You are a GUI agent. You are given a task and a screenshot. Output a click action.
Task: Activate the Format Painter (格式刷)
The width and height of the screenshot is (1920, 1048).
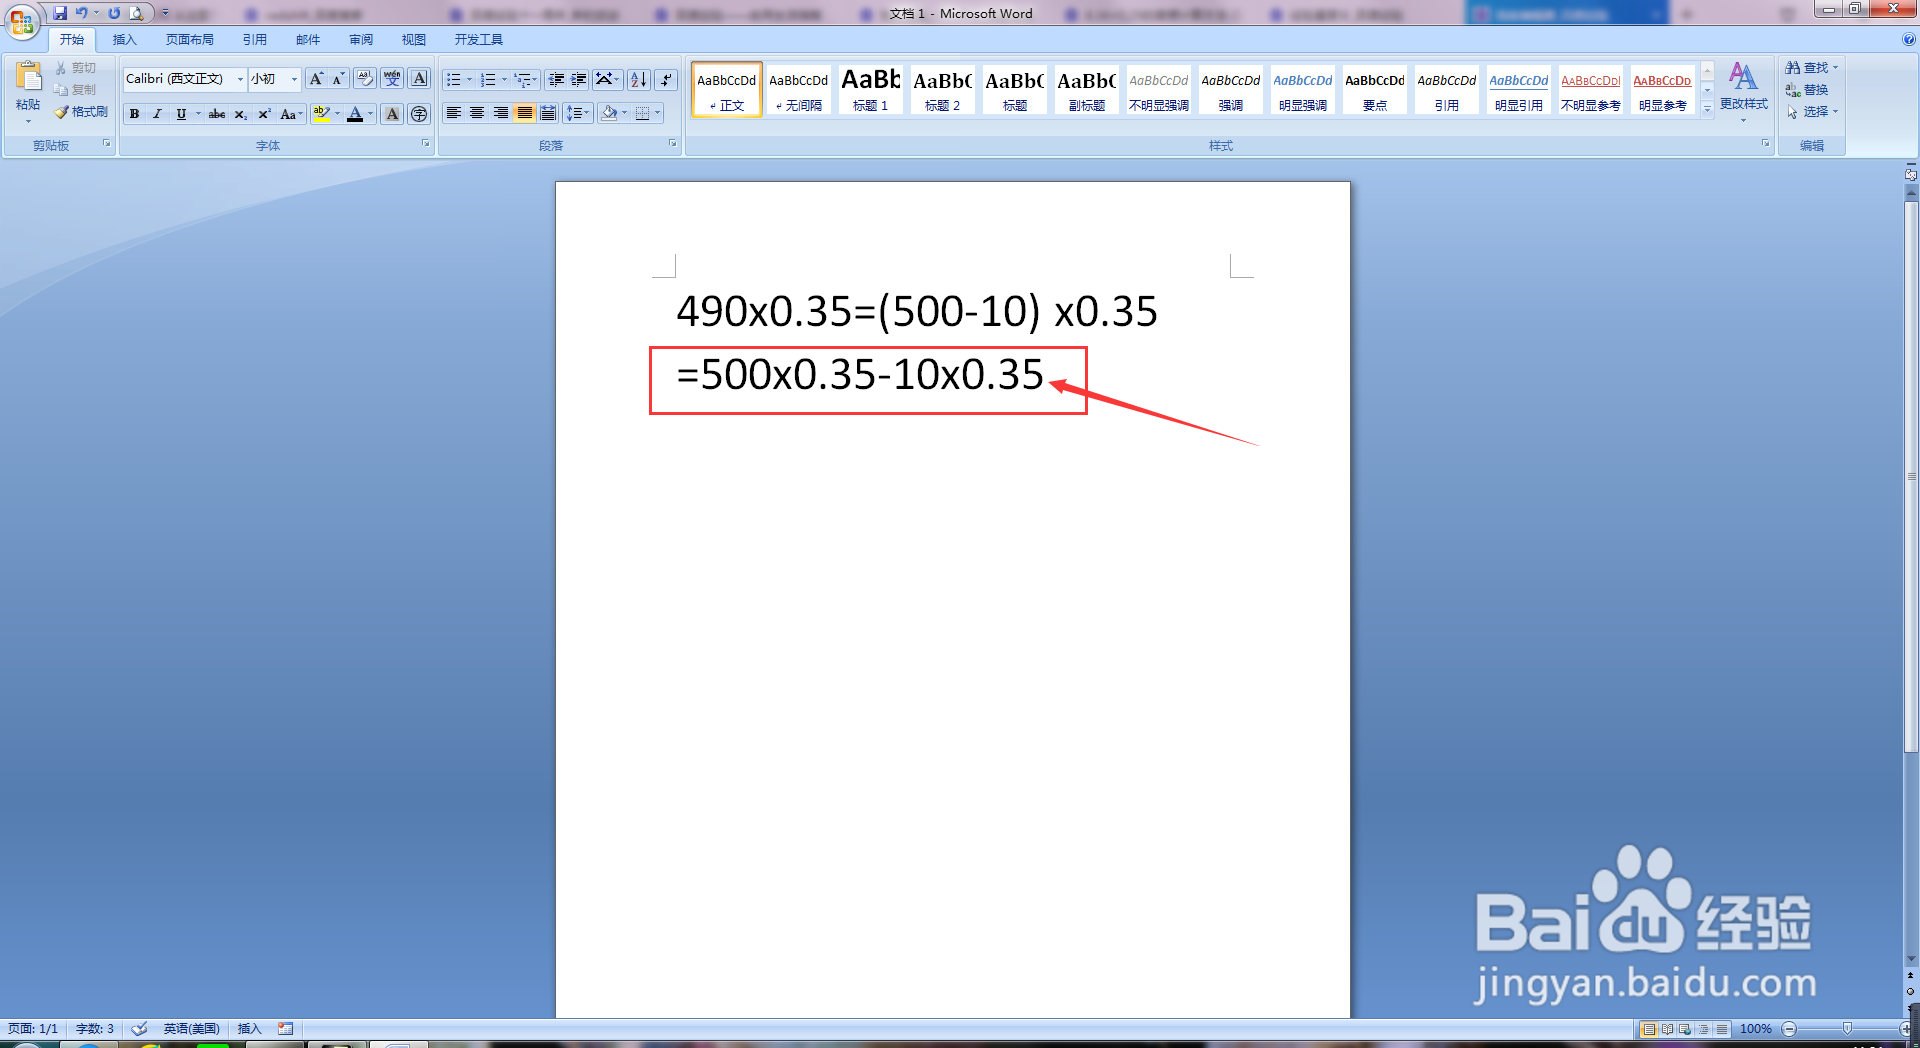coord(81,112)
